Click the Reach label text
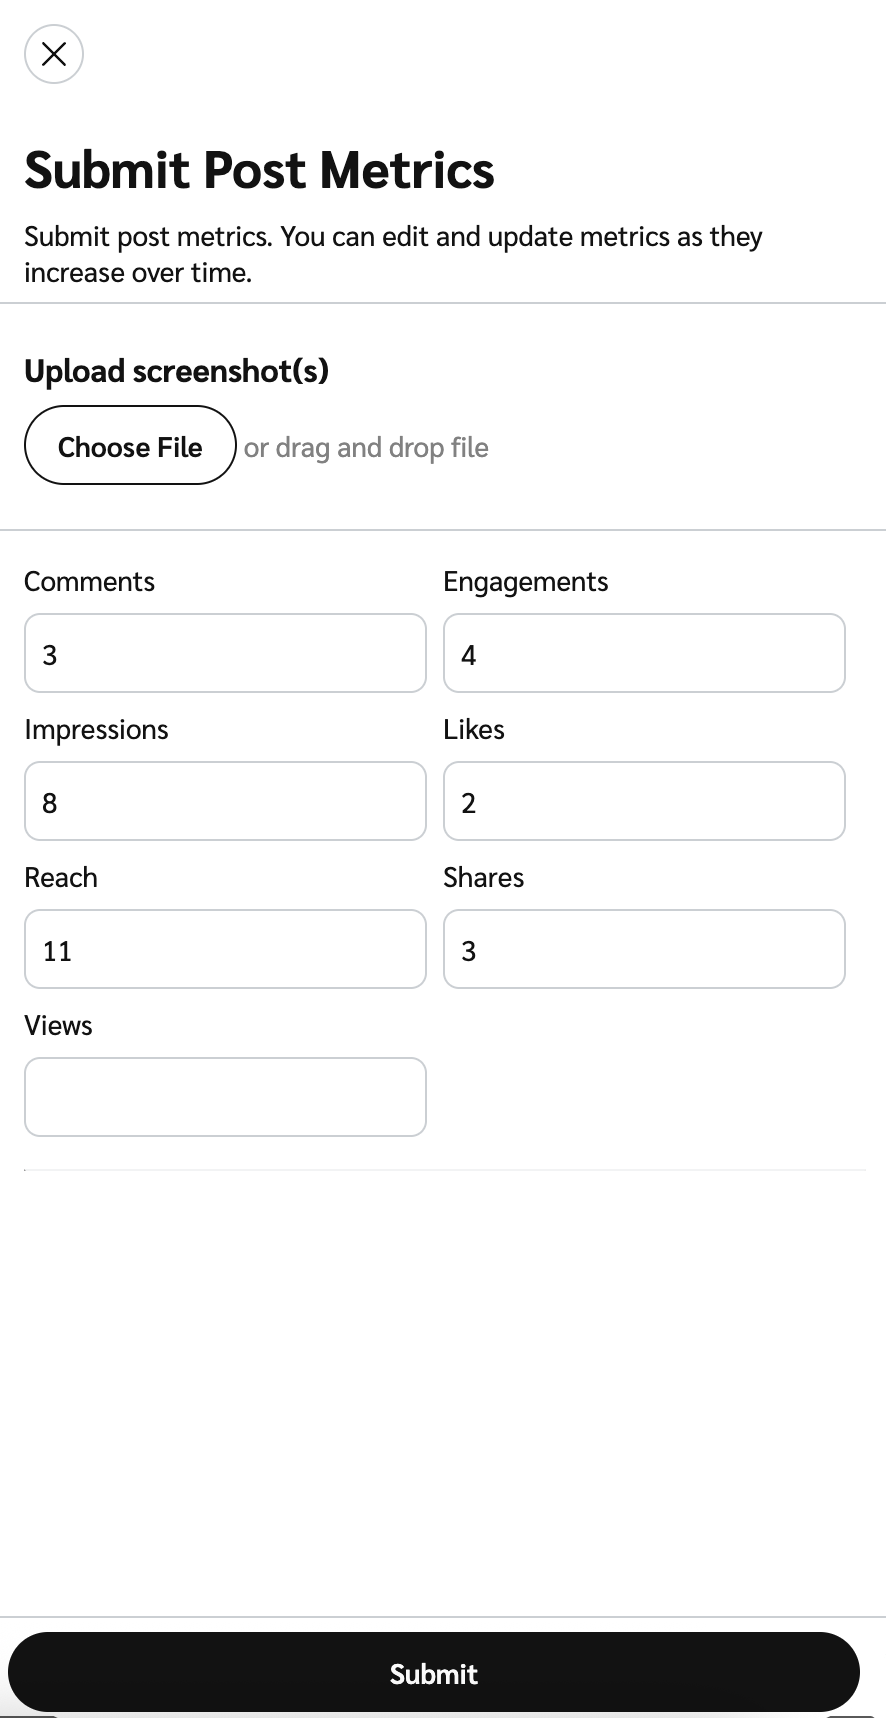The height and width of the screenshot is (1718, 886). (61, 878)
